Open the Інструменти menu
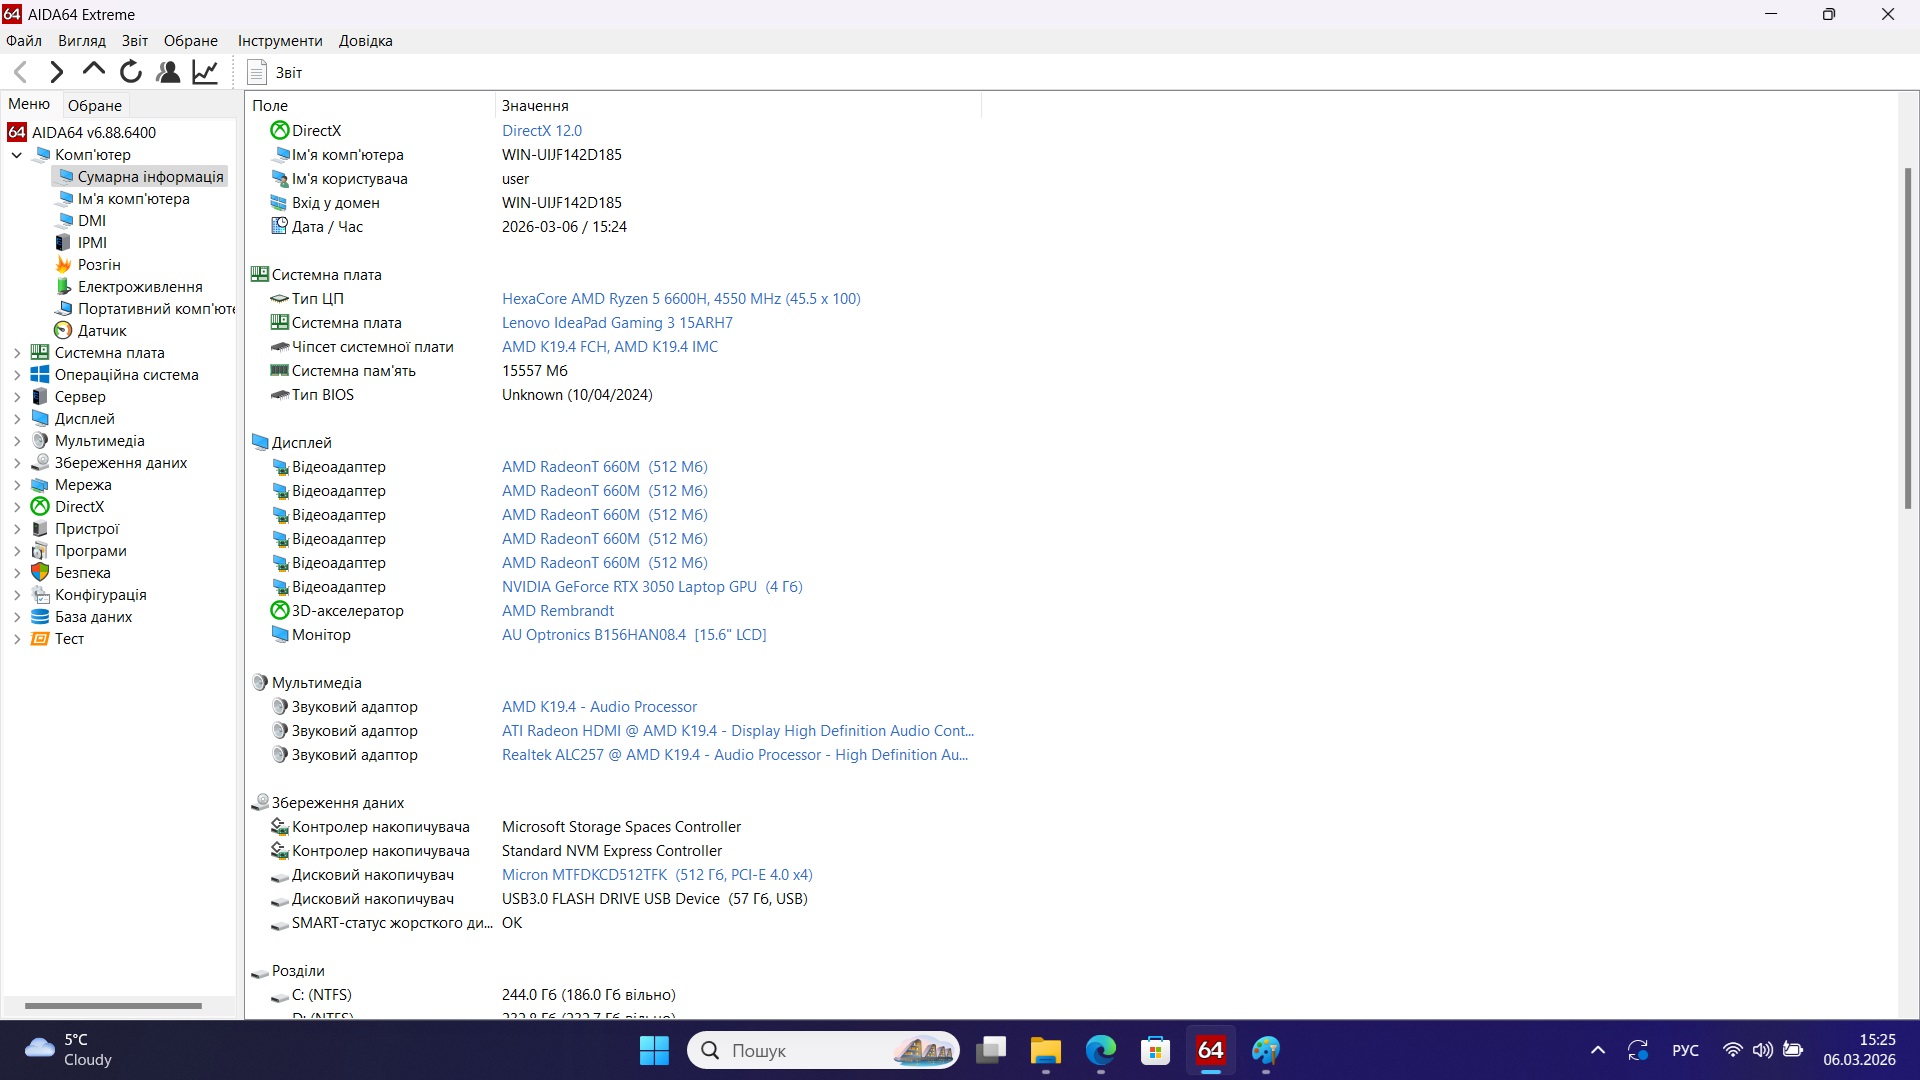 tap(279, 40)
